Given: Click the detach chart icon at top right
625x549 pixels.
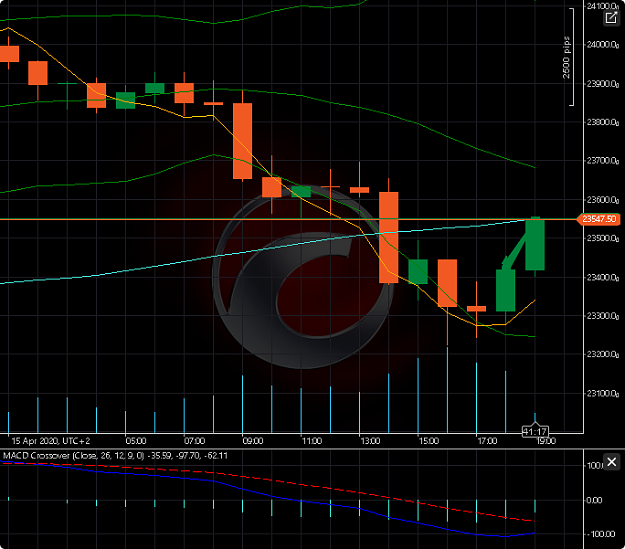Looking at the screenshot, I should (x=611, y=18).
